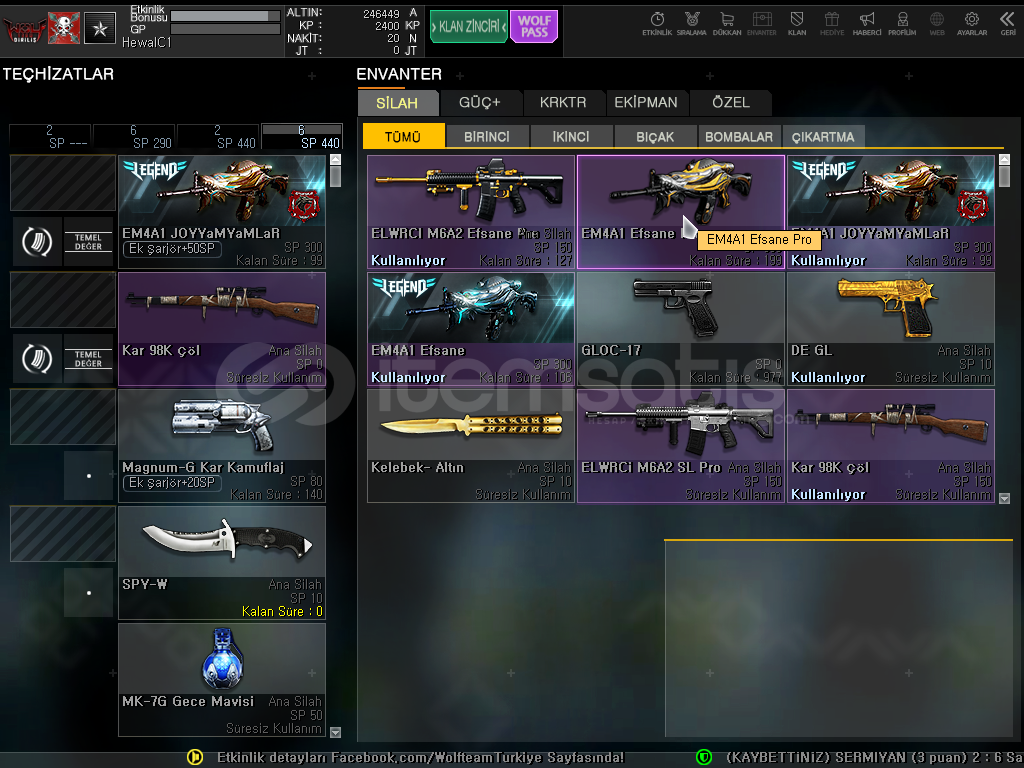Select the golden DE GL pistol item
The width and height of the screenshot is (1024, 768).
tap(890, 328)
